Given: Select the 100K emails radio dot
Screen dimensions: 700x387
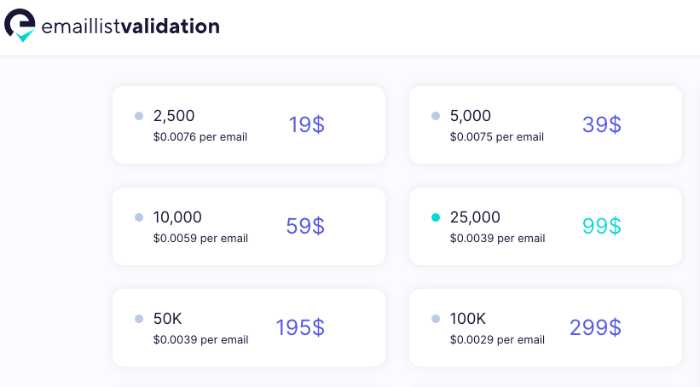Looking at the screenshot, I should (436, 319).
